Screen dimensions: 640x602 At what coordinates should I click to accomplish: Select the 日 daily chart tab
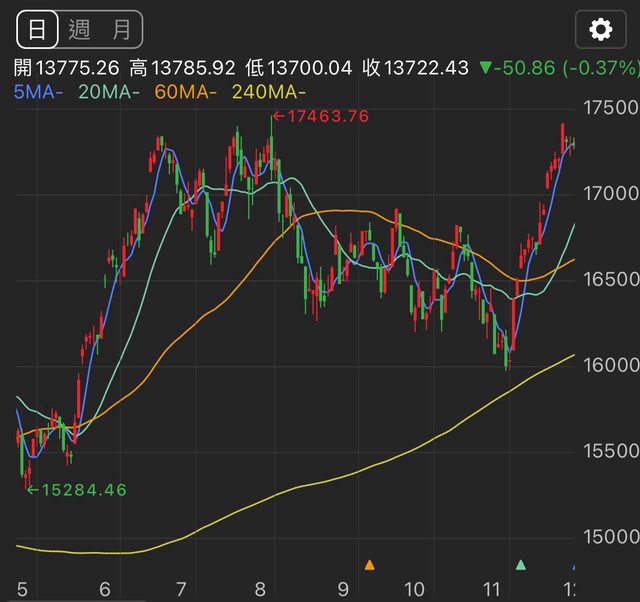36,30
